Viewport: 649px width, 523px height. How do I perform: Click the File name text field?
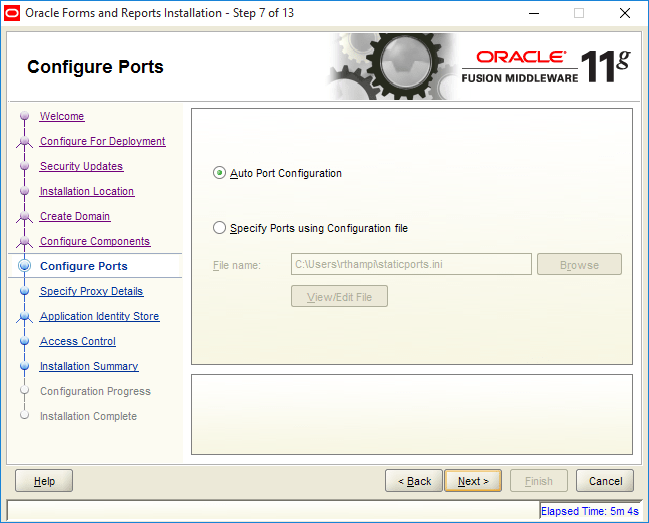411,264
